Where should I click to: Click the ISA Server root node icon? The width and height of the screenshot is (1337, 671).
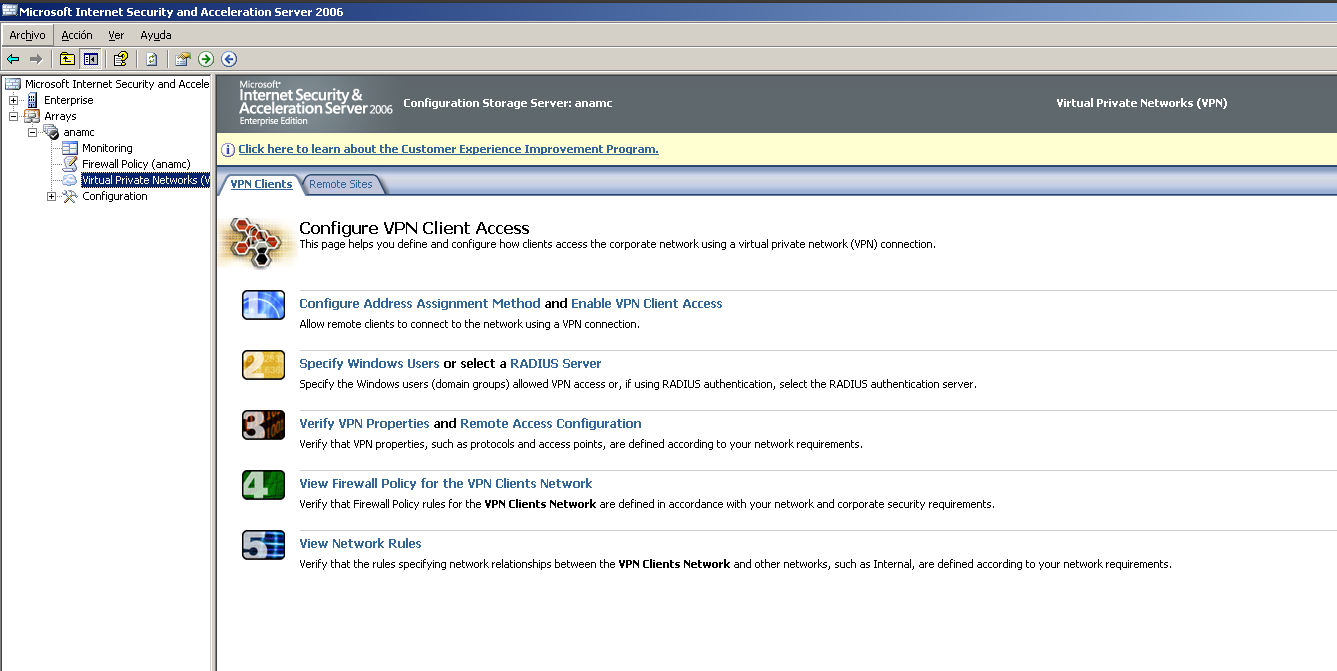tap(13, 84)
